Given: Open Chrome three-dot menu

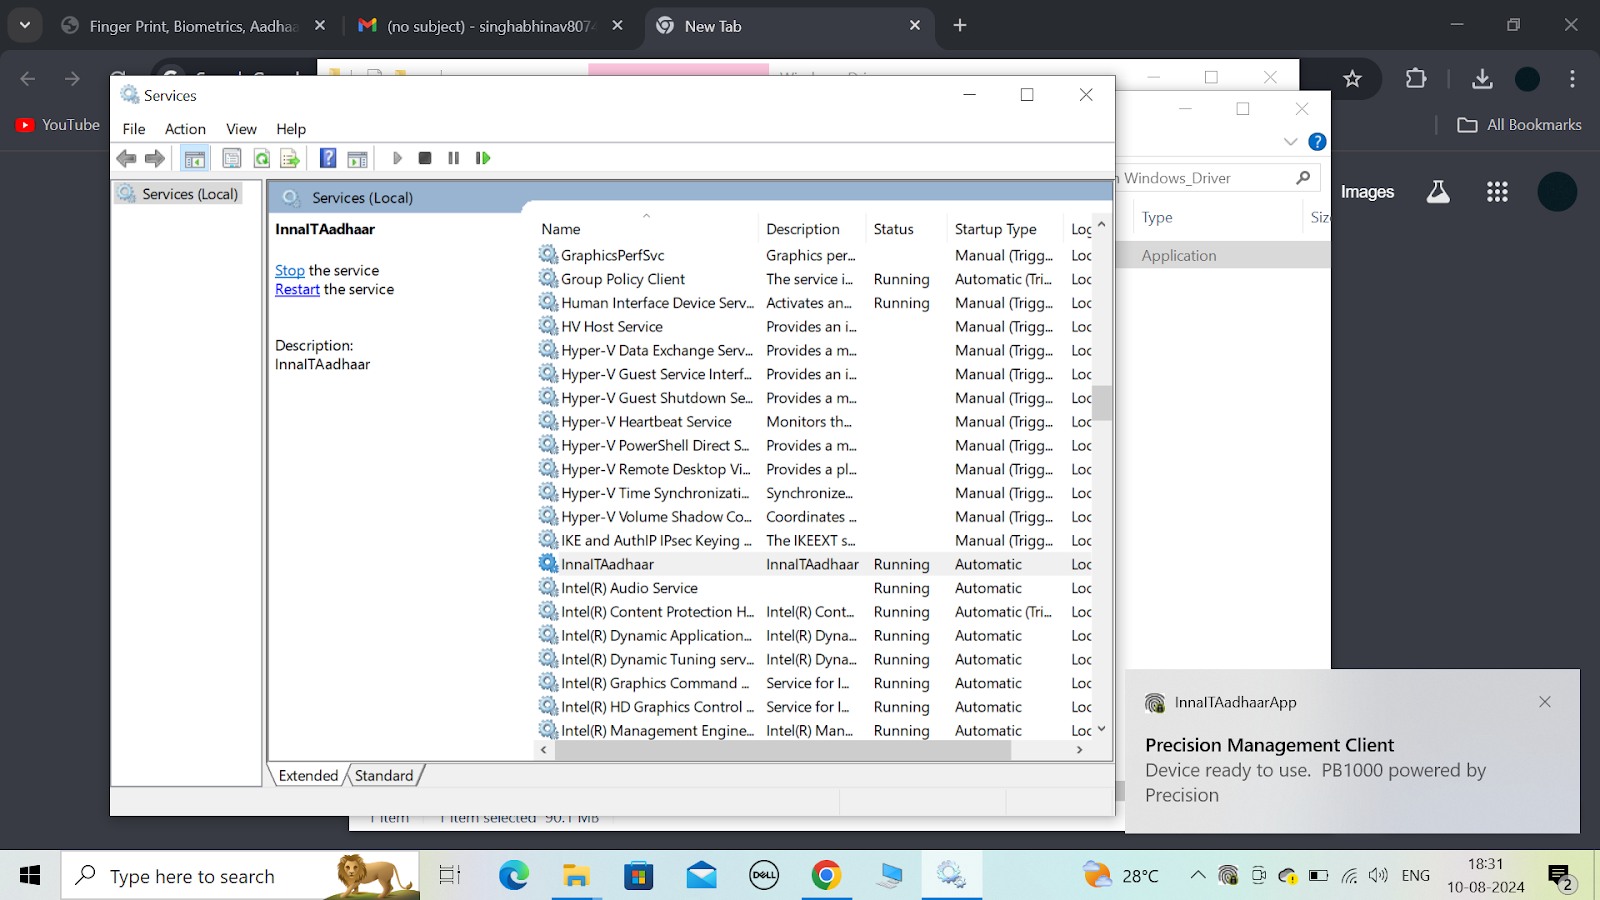Looking at the screenshot, I should [x=1572, y=78].
